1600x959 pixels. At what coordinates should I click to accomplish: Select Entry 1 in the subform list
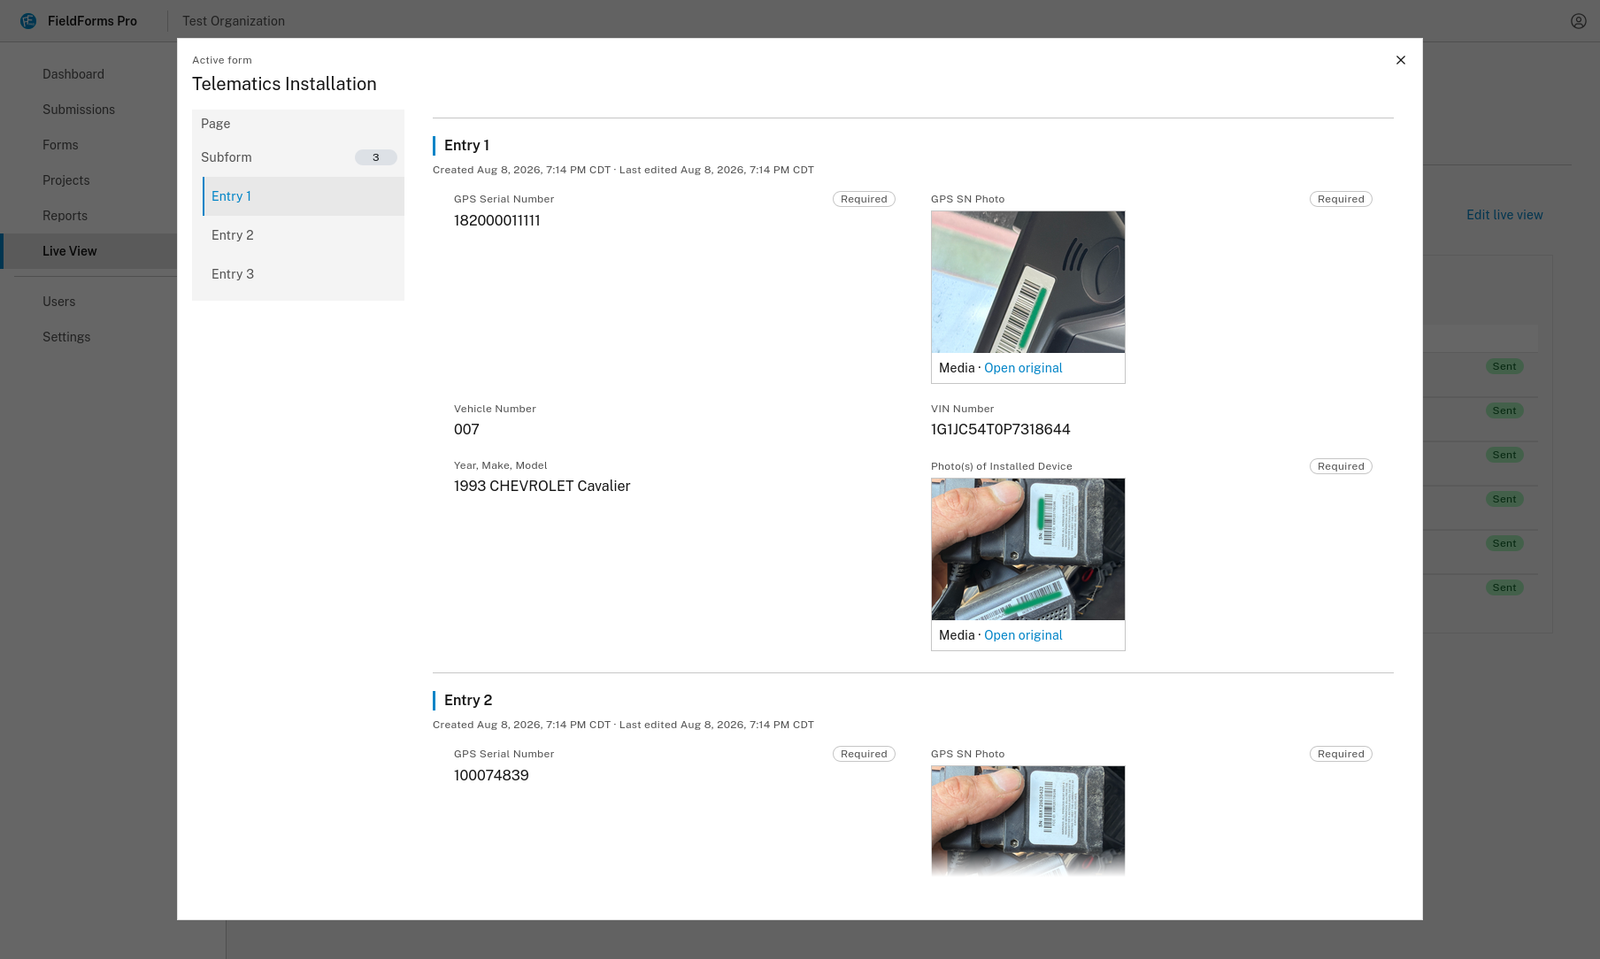303,196
